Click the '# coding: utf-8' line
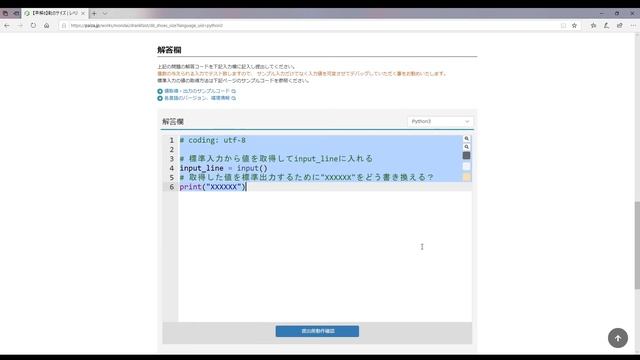 [x=213, y=140]
